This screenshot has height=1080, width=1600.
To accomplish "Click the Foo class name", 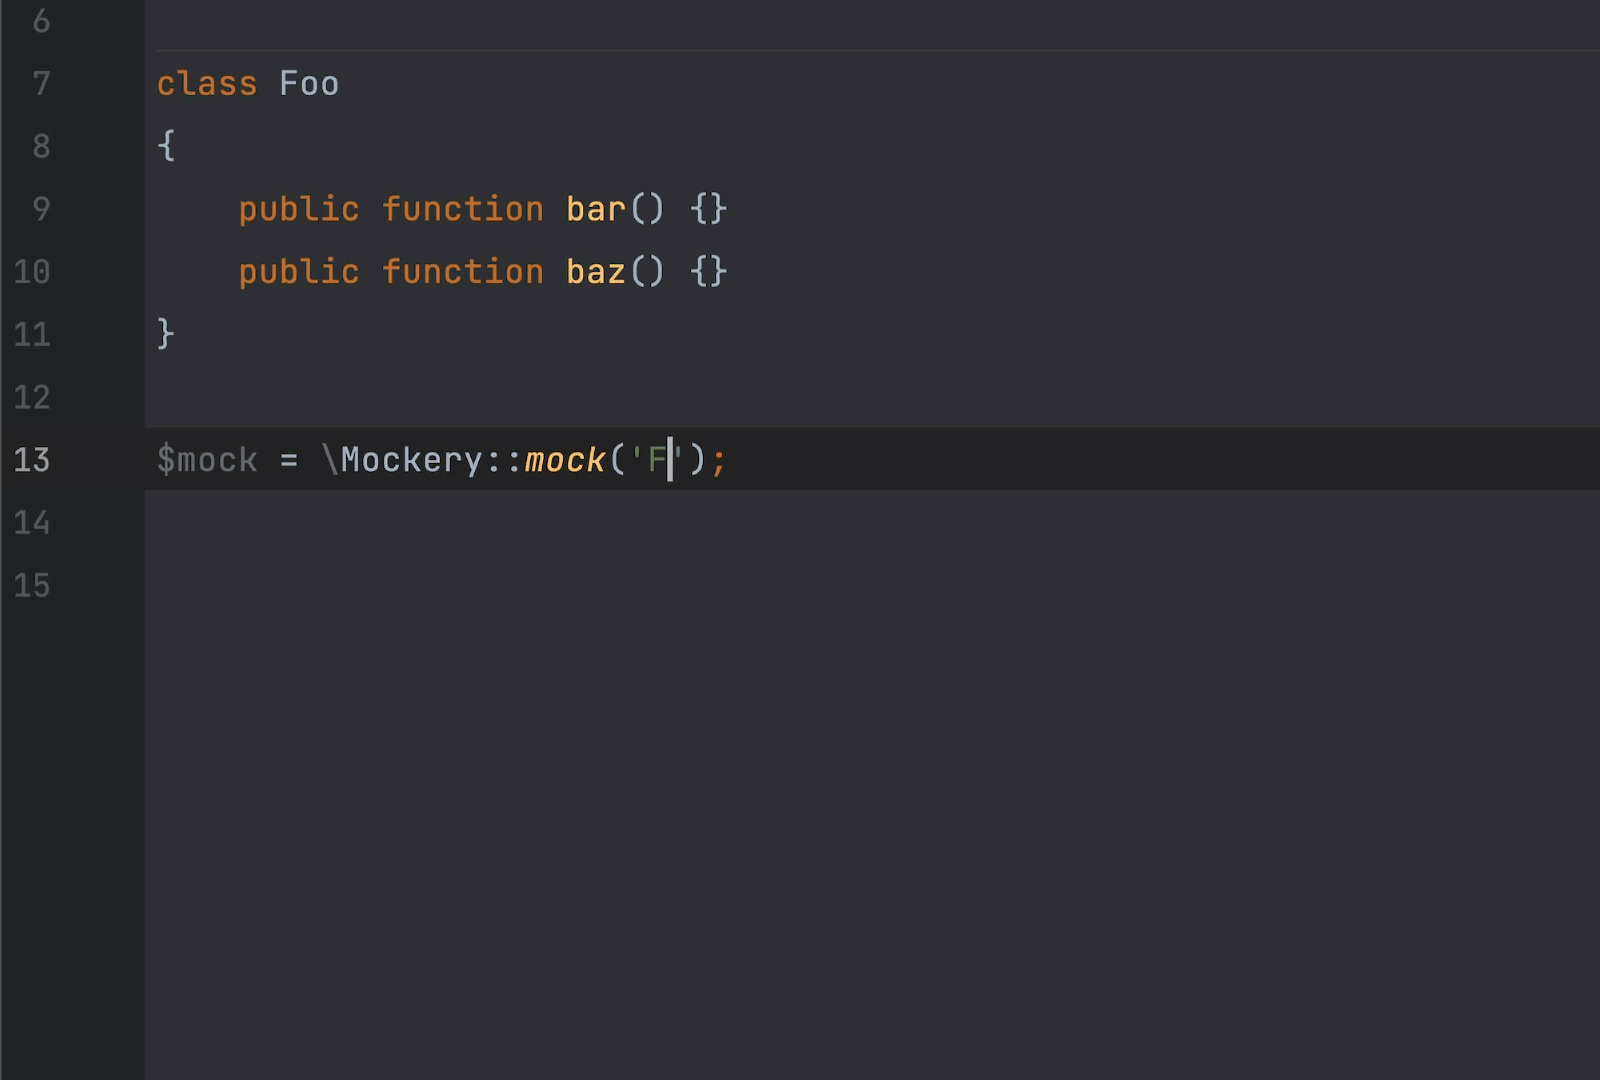I will coord(309,84).
